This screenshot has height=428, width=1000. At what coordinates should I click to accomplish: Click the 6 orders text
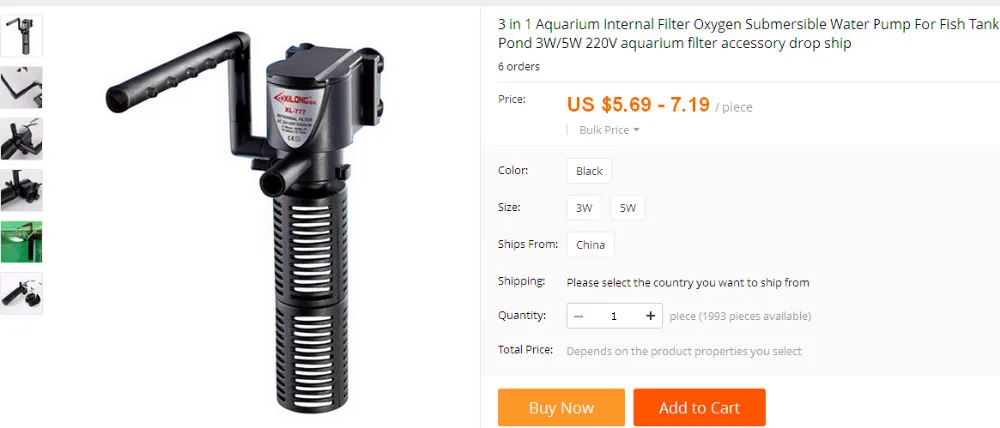518,66
